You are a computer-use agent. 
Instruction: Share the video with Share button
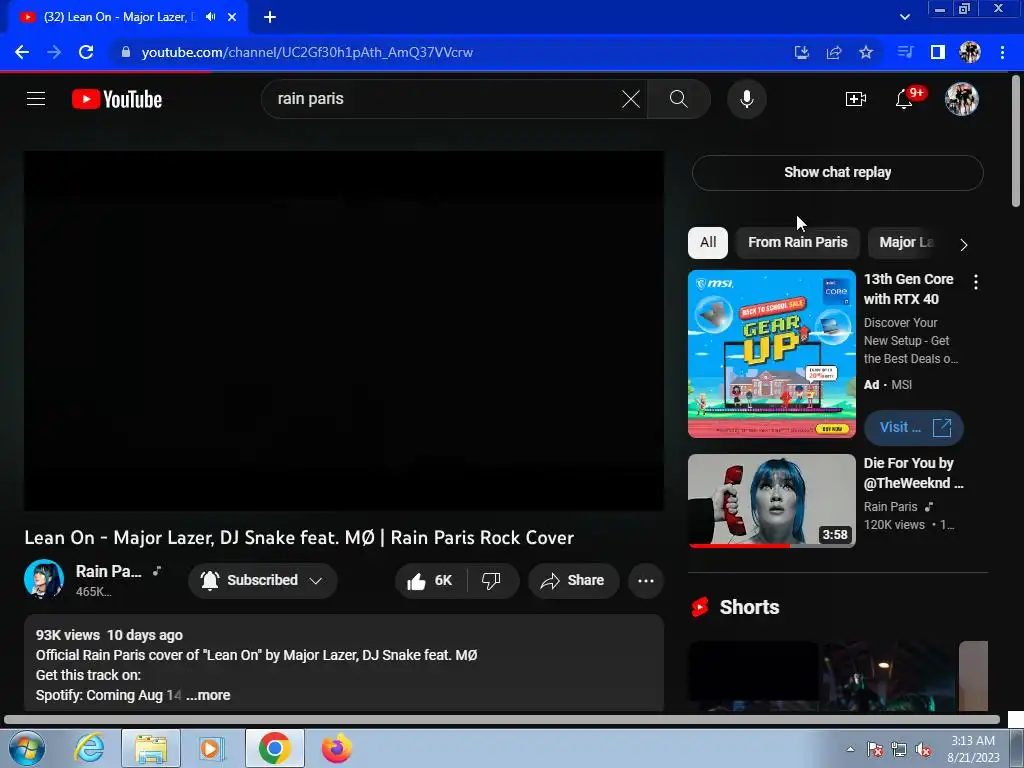point(573,581)
